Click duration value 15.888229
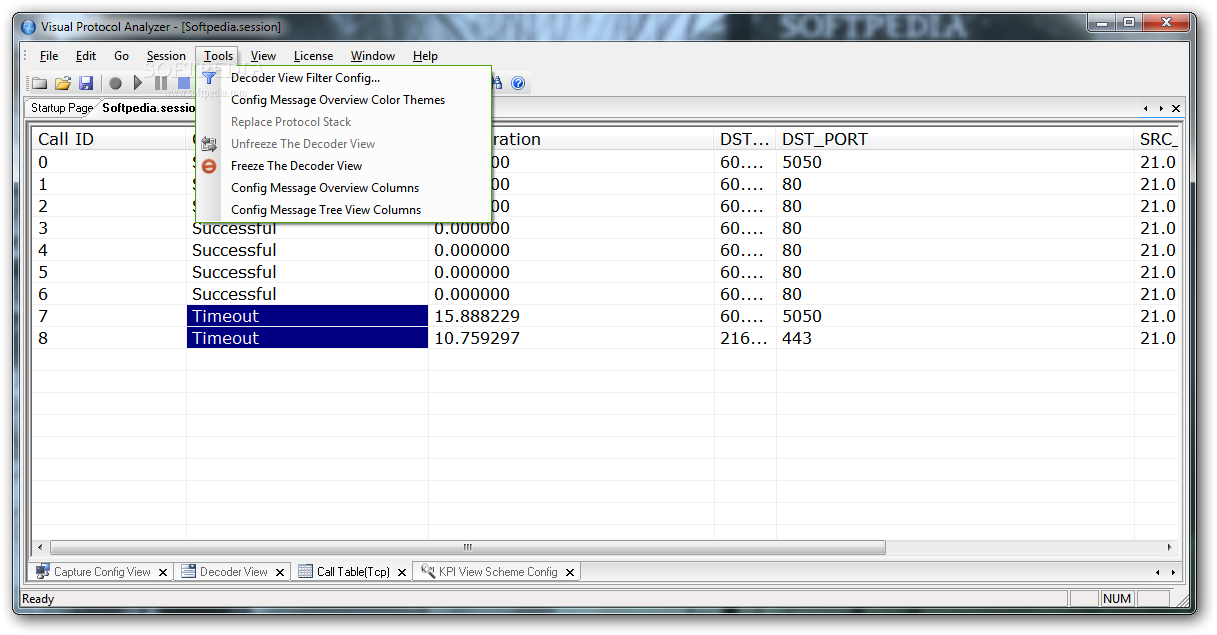The width and height of the screenshot is (1217, 635). coord(477,316)
